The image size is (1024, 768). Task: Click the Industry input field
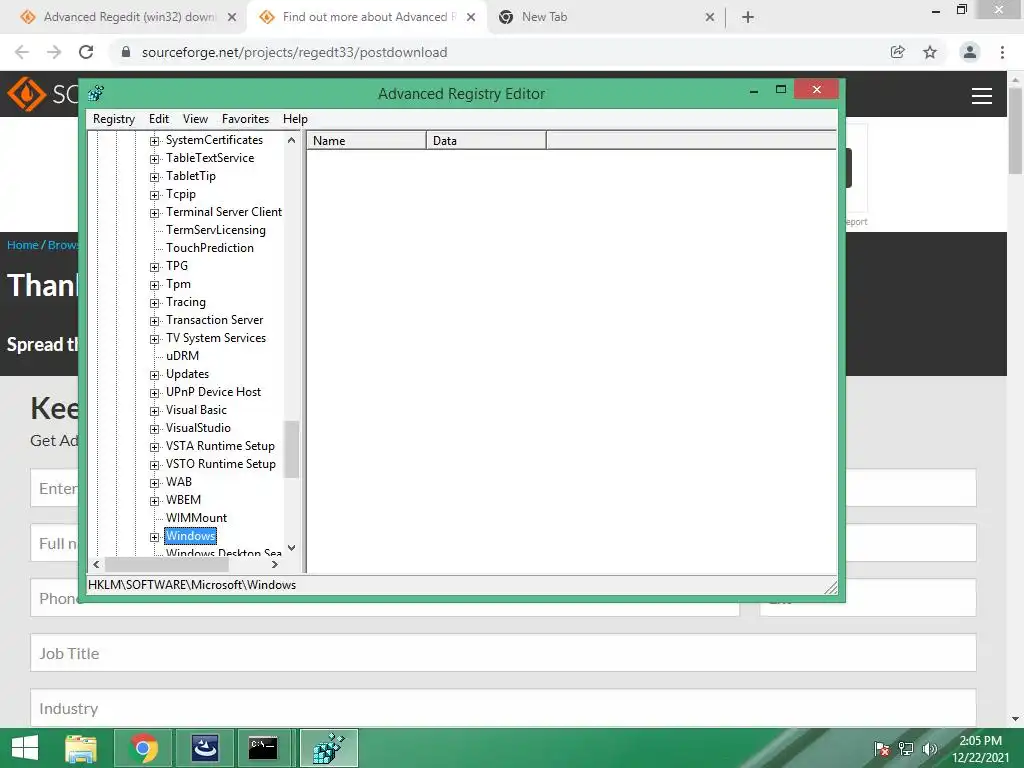tap(503, 708)
